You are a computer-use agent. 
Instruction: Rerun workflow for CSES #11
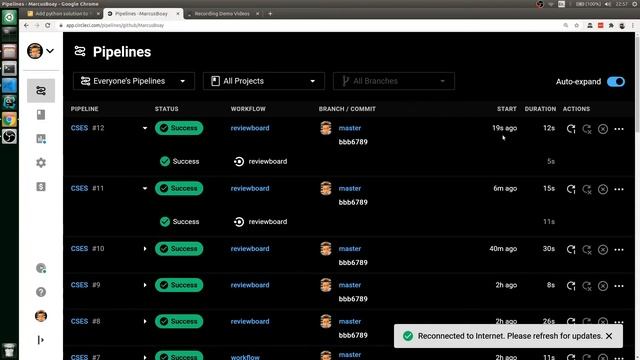571,189
